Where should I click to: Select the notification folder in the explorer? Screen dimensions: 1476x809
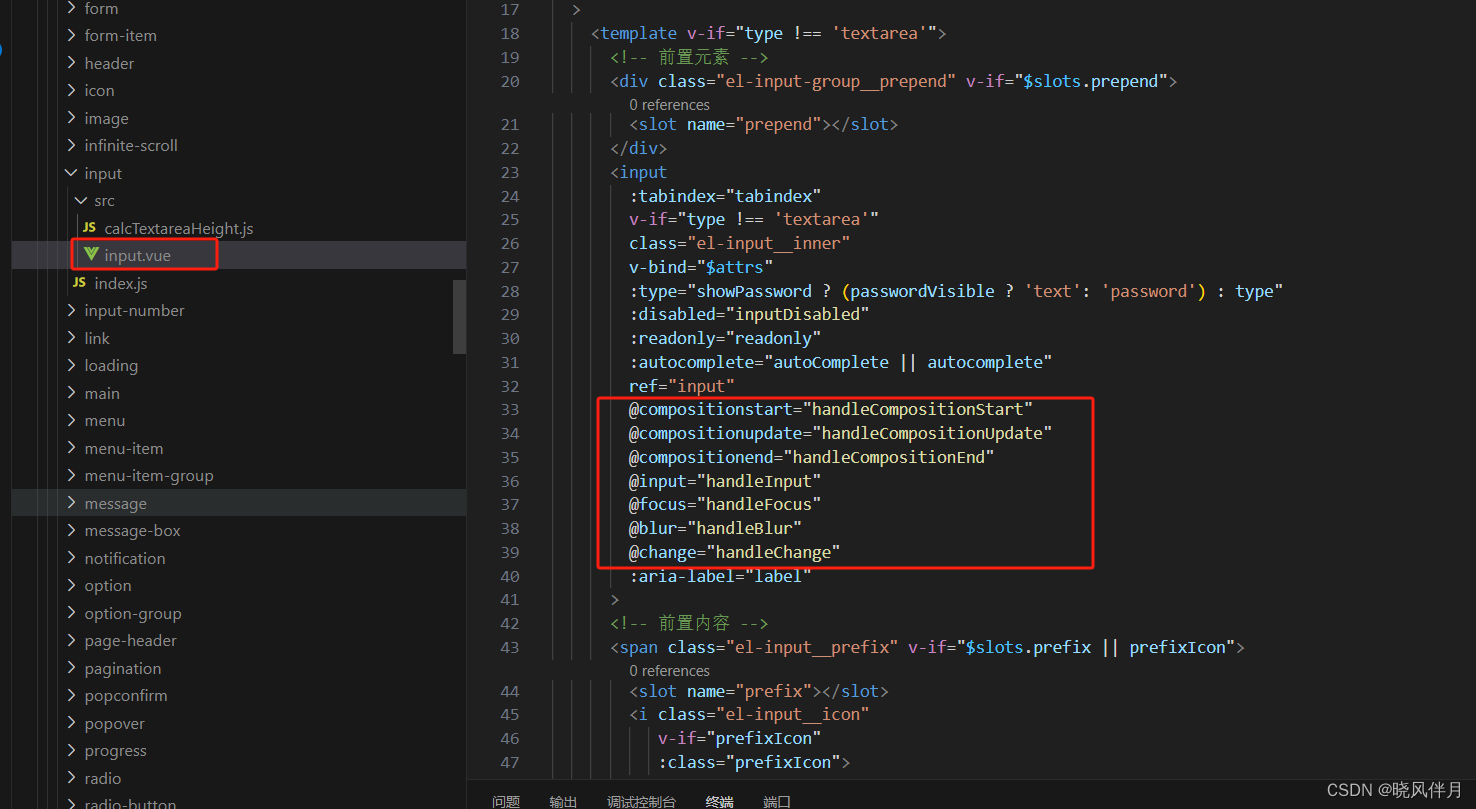pyautogui.click(x=125, y=557)
